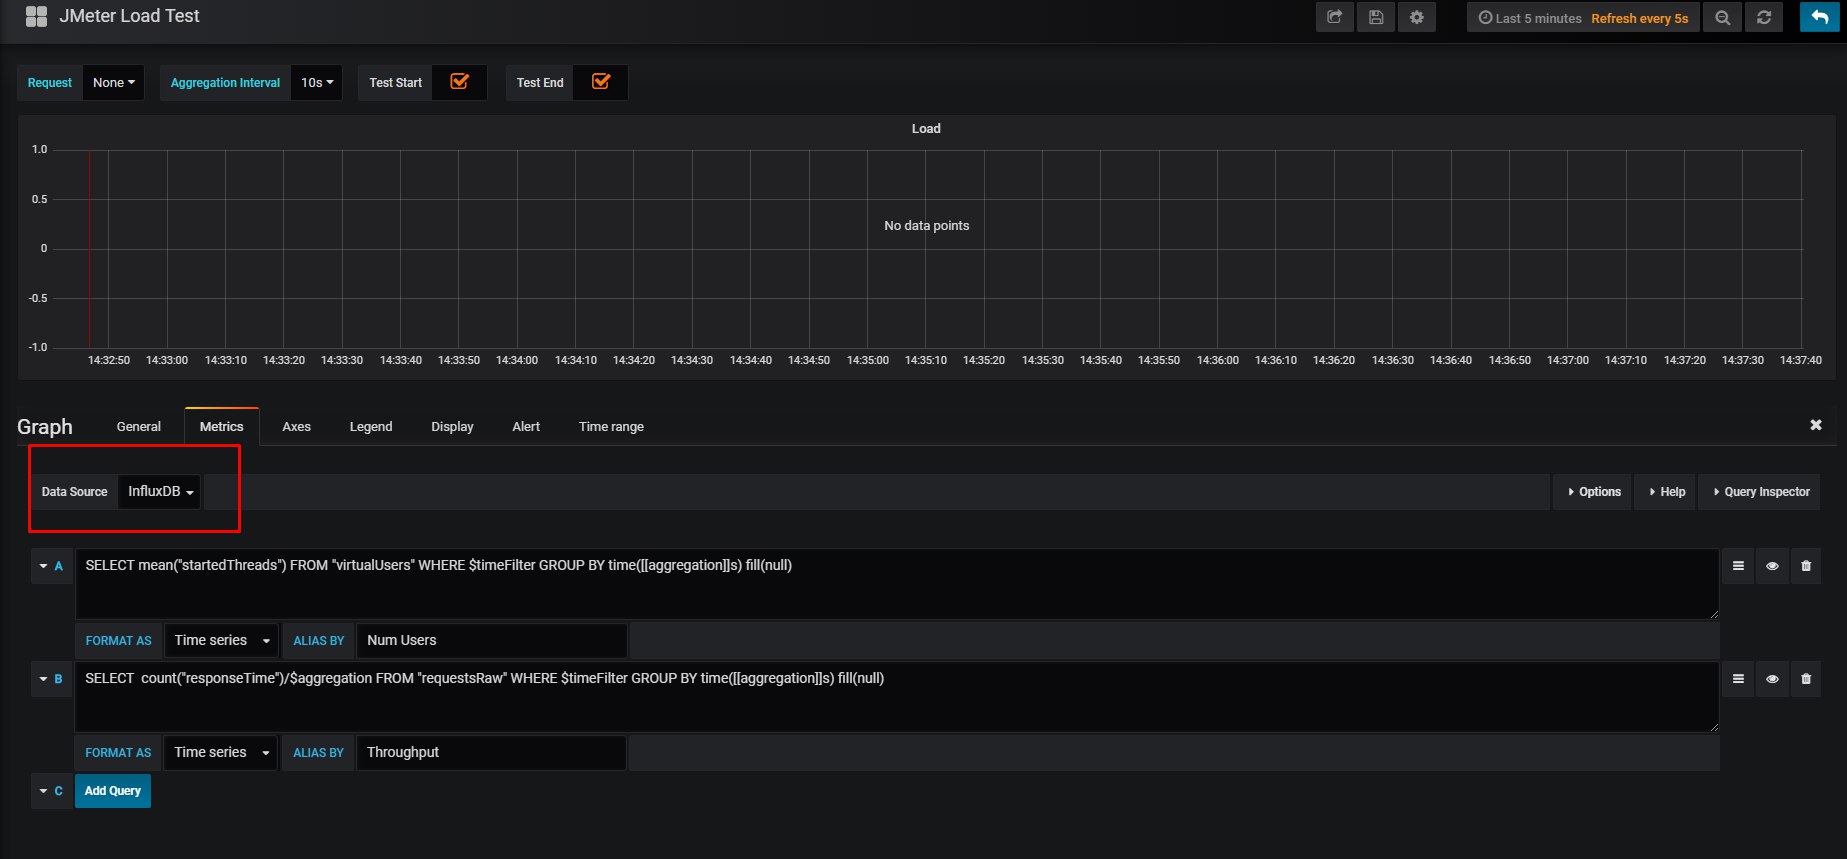
Task: Toggle visibility of query B
Action: click(1772, 679)
